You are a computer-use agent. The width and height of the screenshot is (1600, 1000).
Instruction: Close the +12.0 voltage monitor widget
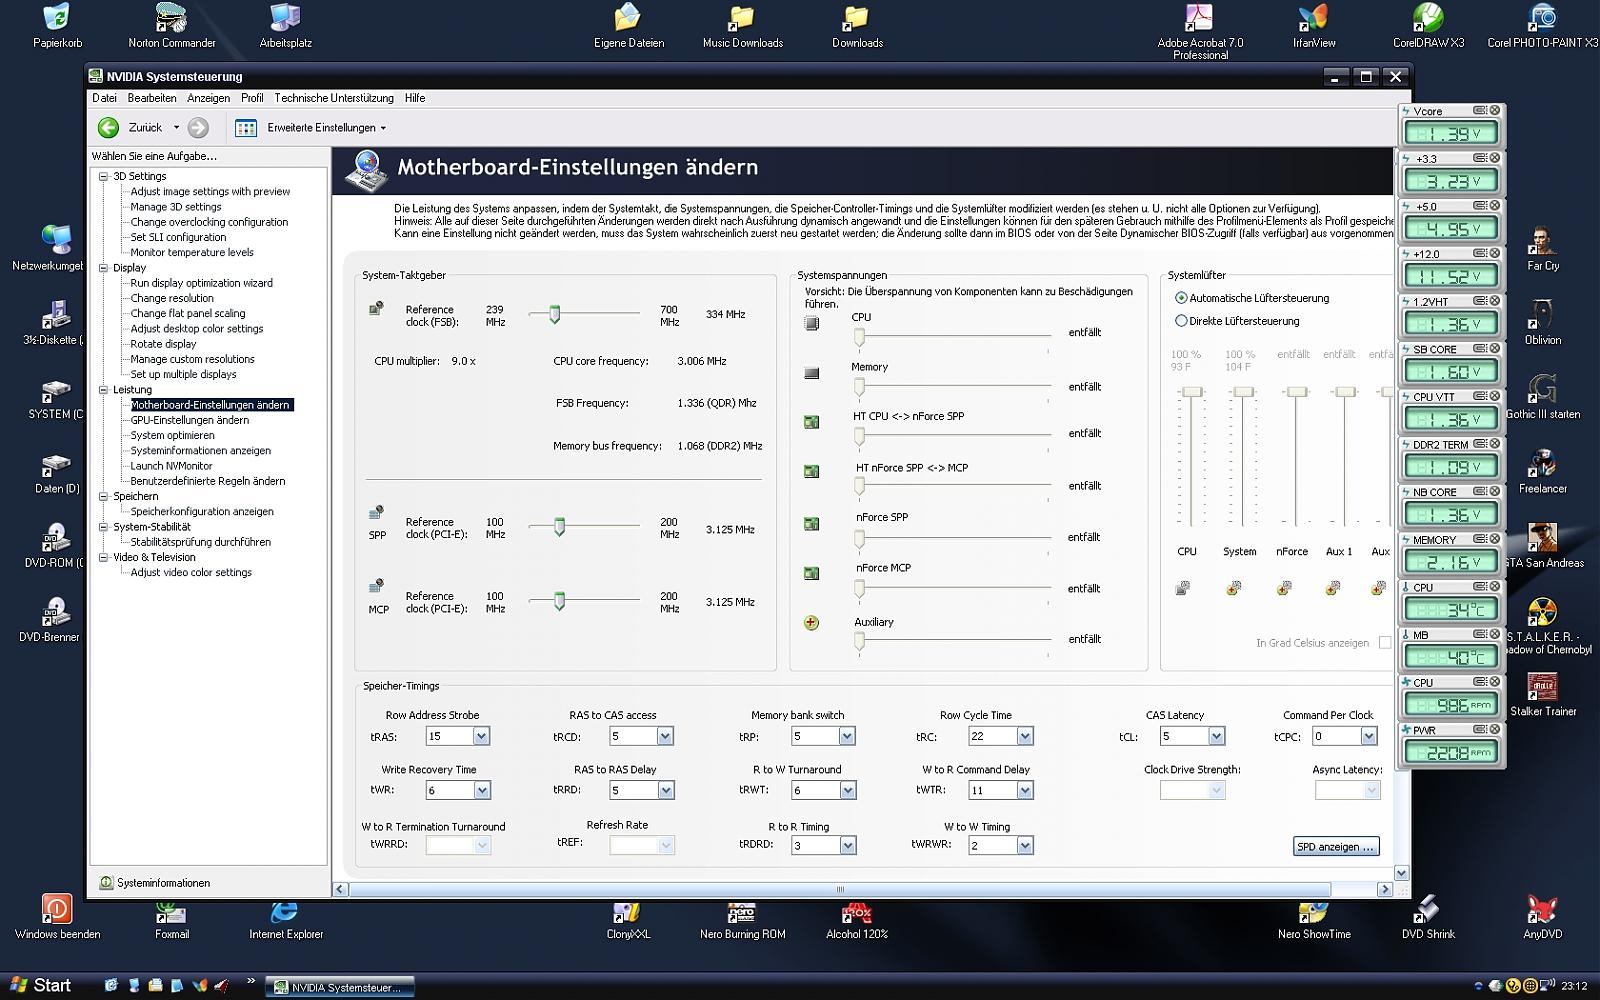(x=1495, y=254)
